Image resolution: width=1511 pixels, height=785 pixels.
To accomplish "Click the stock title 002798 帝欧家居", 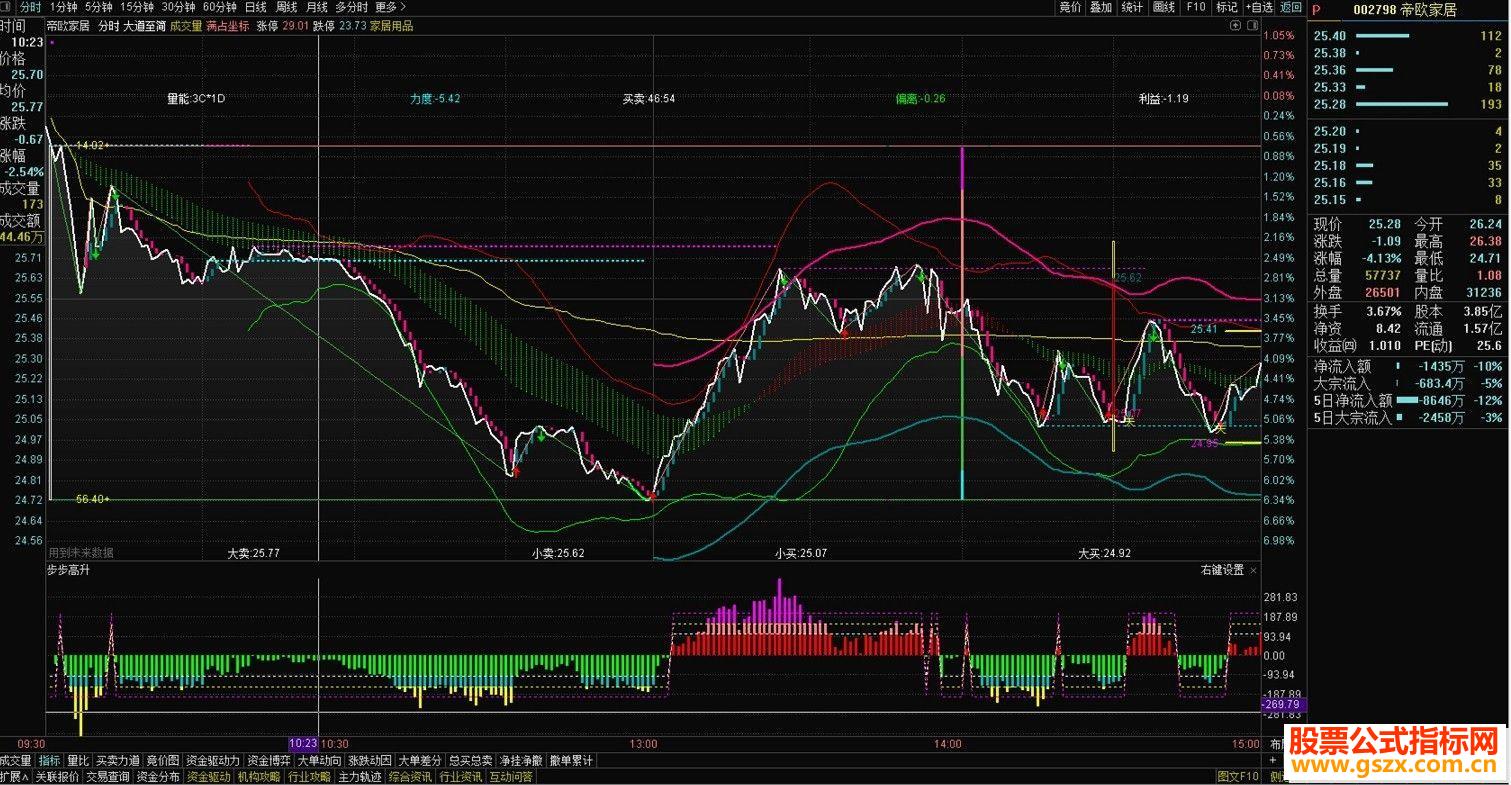I will point(1404,10).
